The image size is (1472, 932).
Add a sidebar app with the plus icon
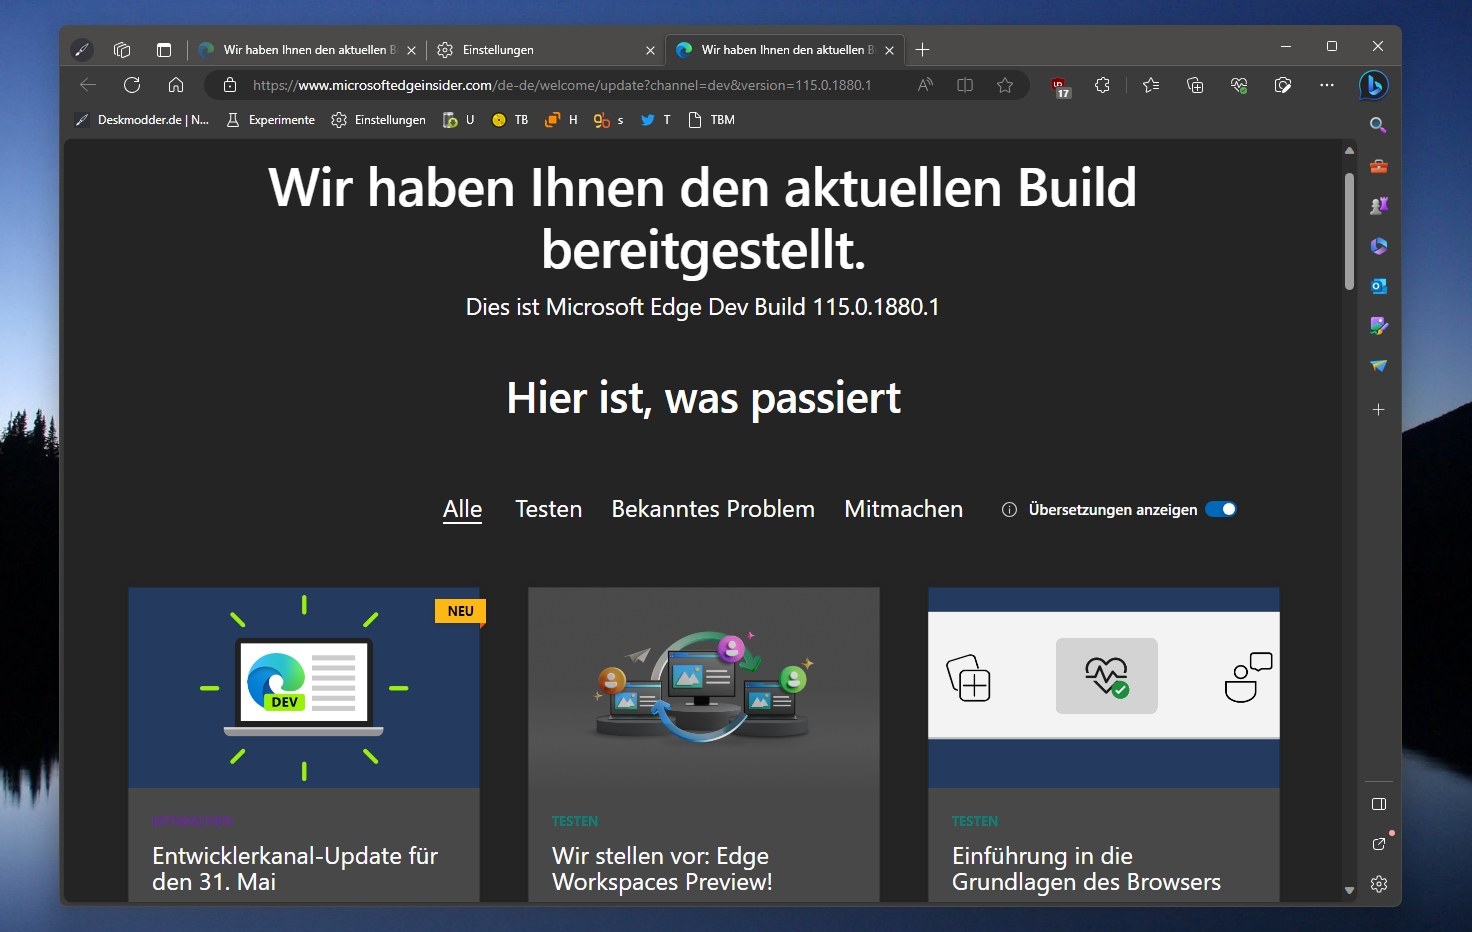coord(1378,410)
